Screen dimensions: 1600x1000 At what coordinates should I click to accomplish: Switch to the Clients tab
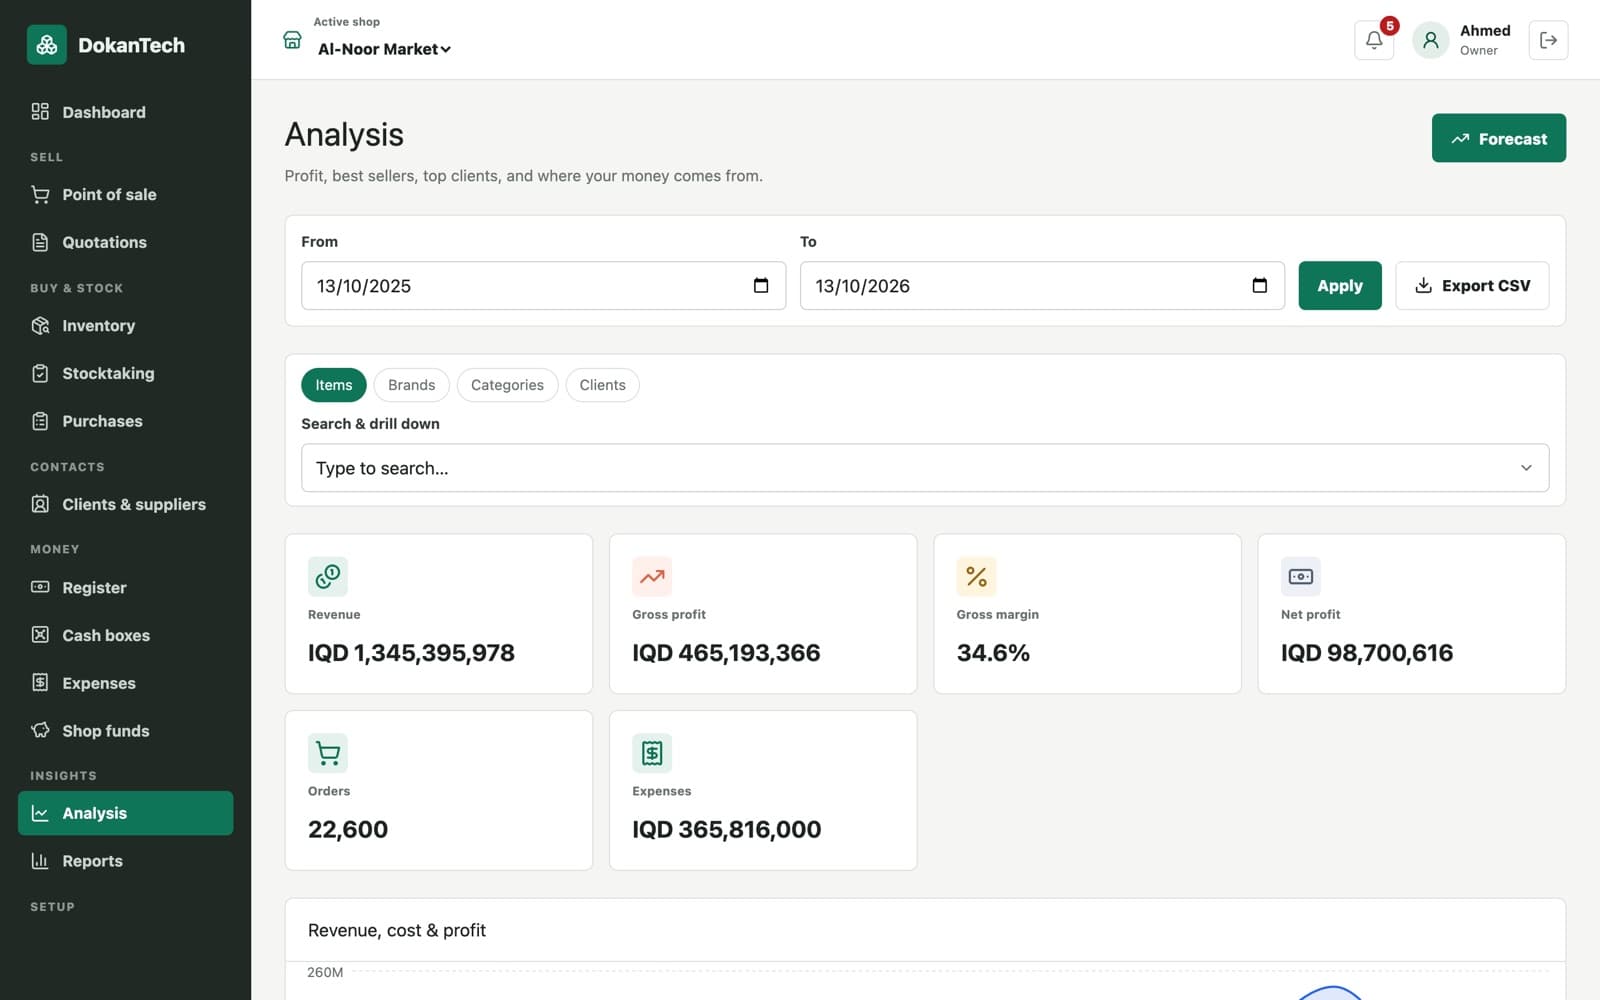602,385
